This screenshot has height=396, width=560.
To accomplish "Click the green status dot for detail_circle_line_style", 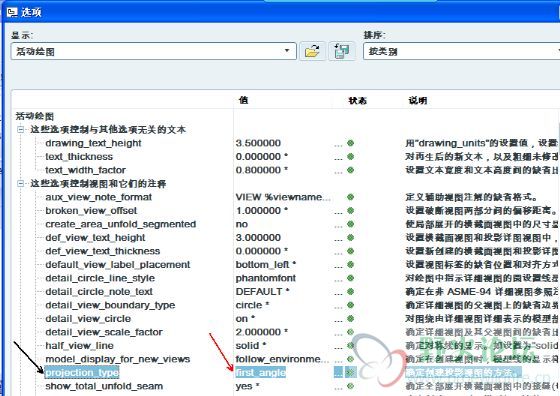I will [350, 278].
